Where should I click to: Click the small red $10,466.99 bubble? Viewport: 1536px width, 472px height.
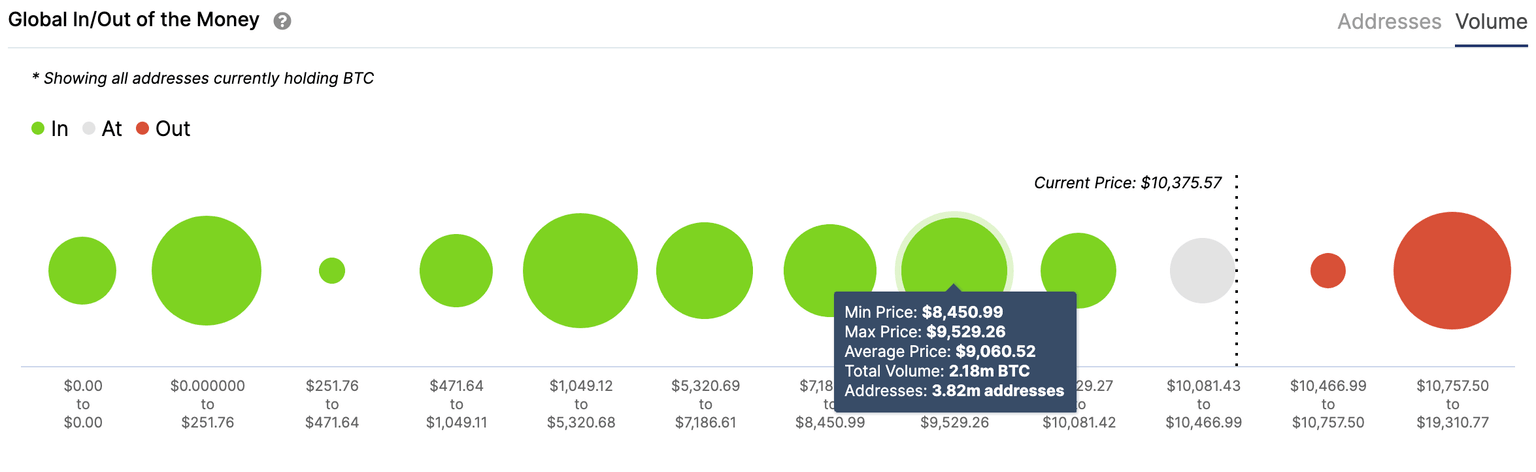tap(1328, 270)
